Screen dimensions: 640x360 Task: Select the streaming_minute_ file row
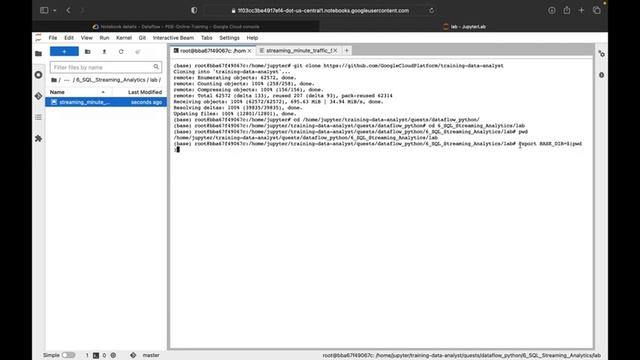click(106, 102)
